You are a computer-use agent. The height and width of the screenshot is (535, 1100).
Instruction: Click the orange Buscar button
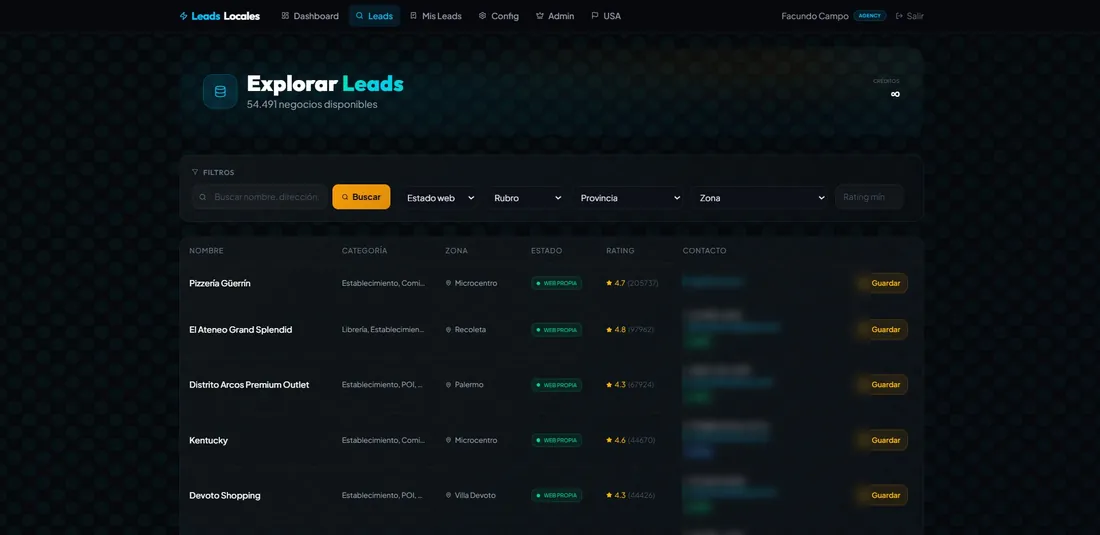click(x=361, y=197)
